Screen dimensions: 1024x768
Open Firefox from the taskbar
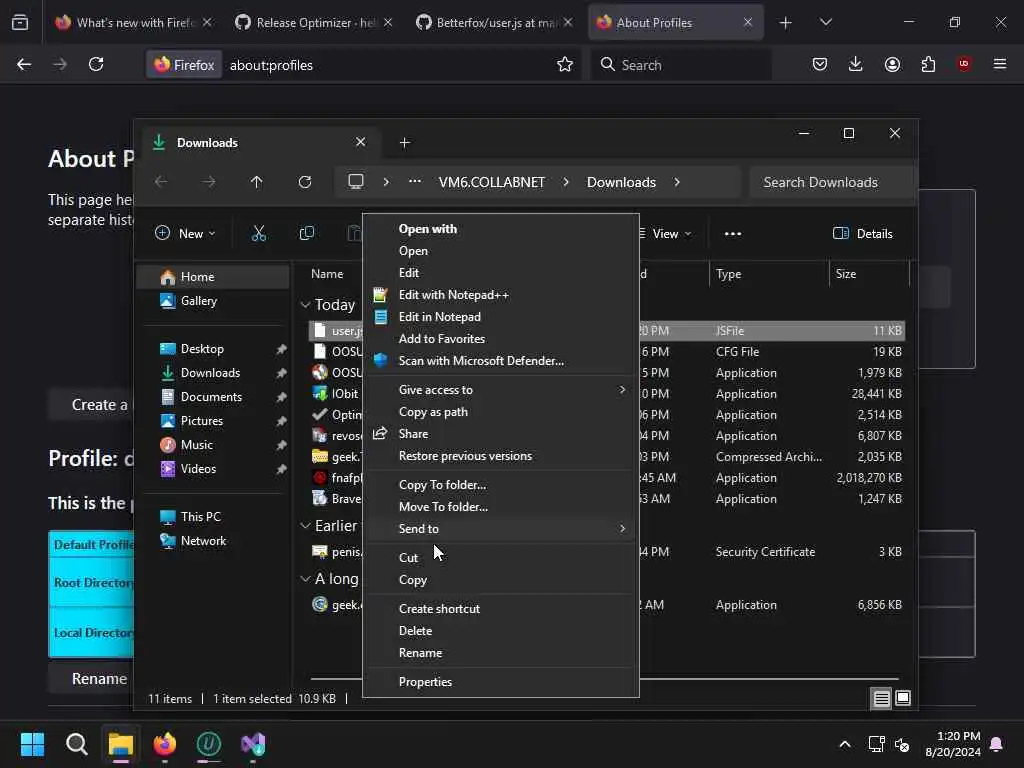(x=165, y=744)
